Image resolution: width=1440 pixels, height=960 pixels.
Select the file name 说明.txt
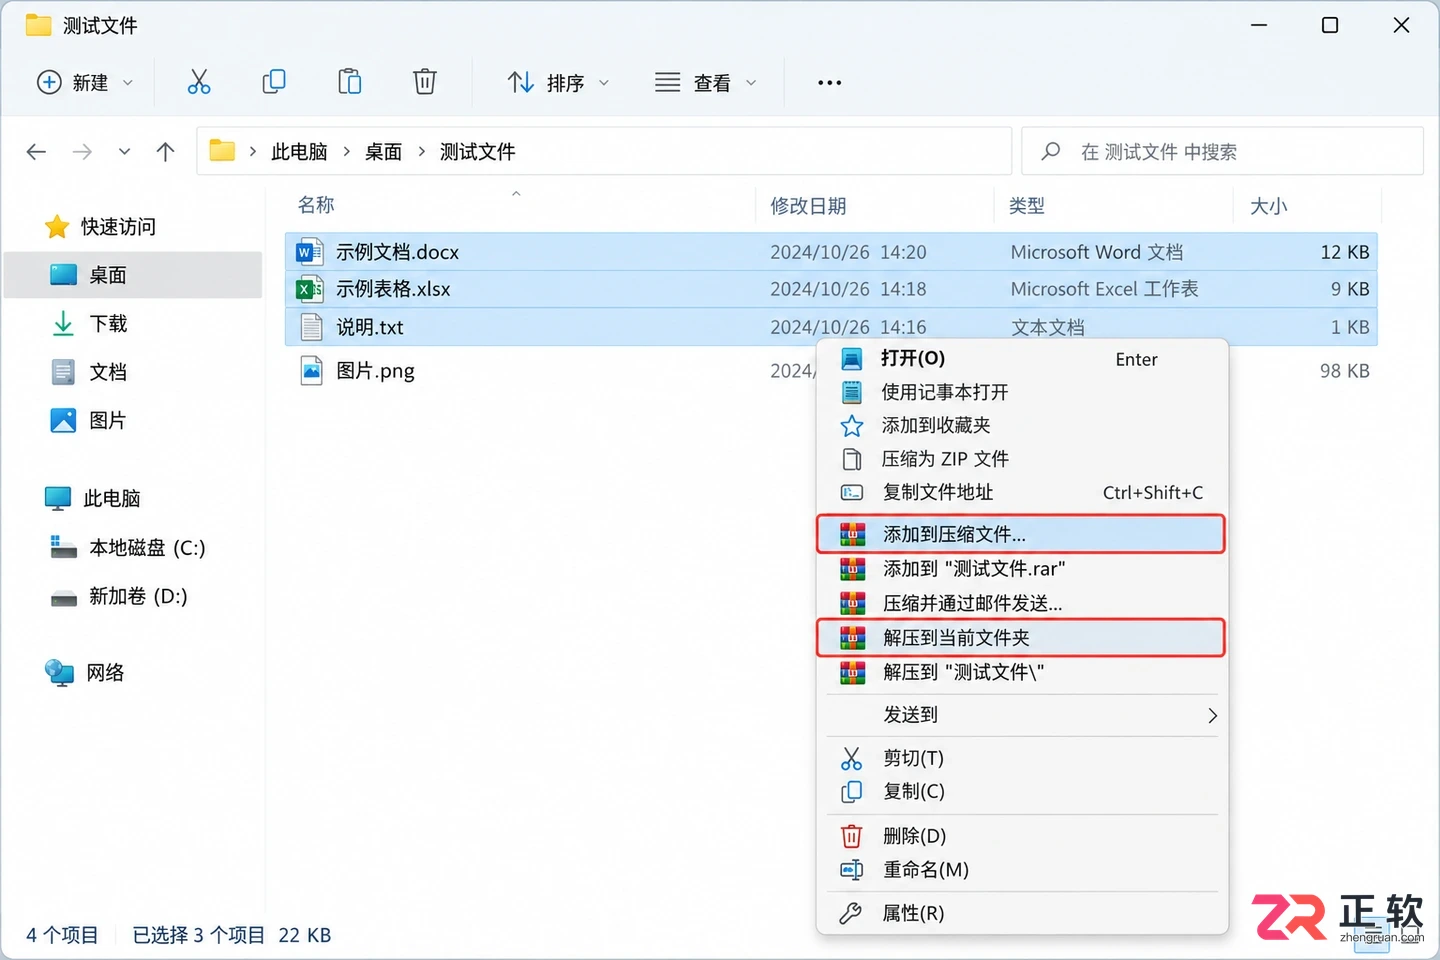[x=370, y=327]
